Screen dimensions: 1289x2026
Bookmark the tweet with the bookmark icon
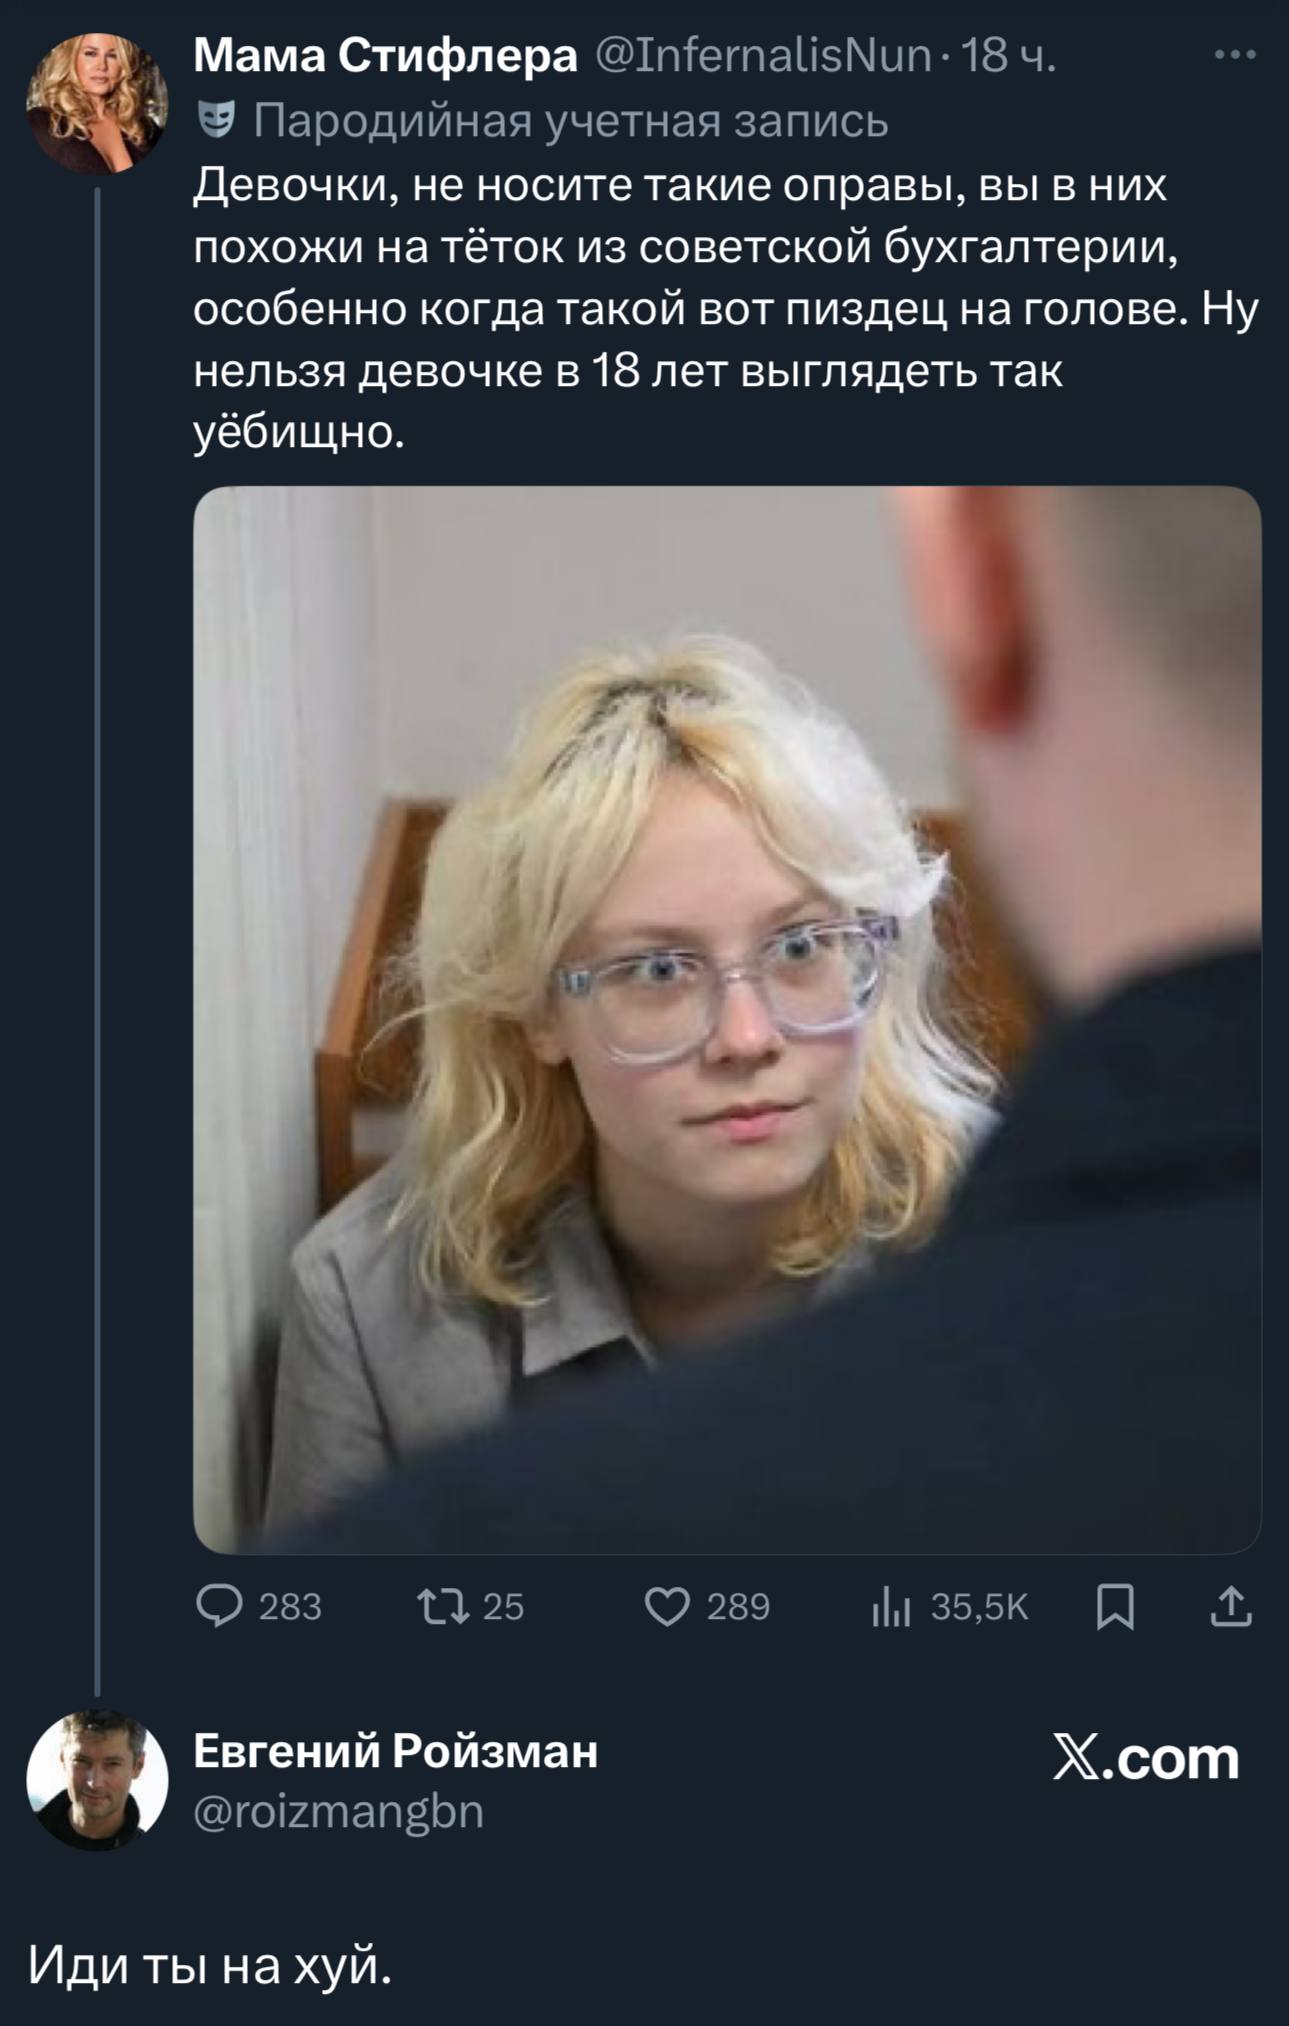pos(1115,1607)
